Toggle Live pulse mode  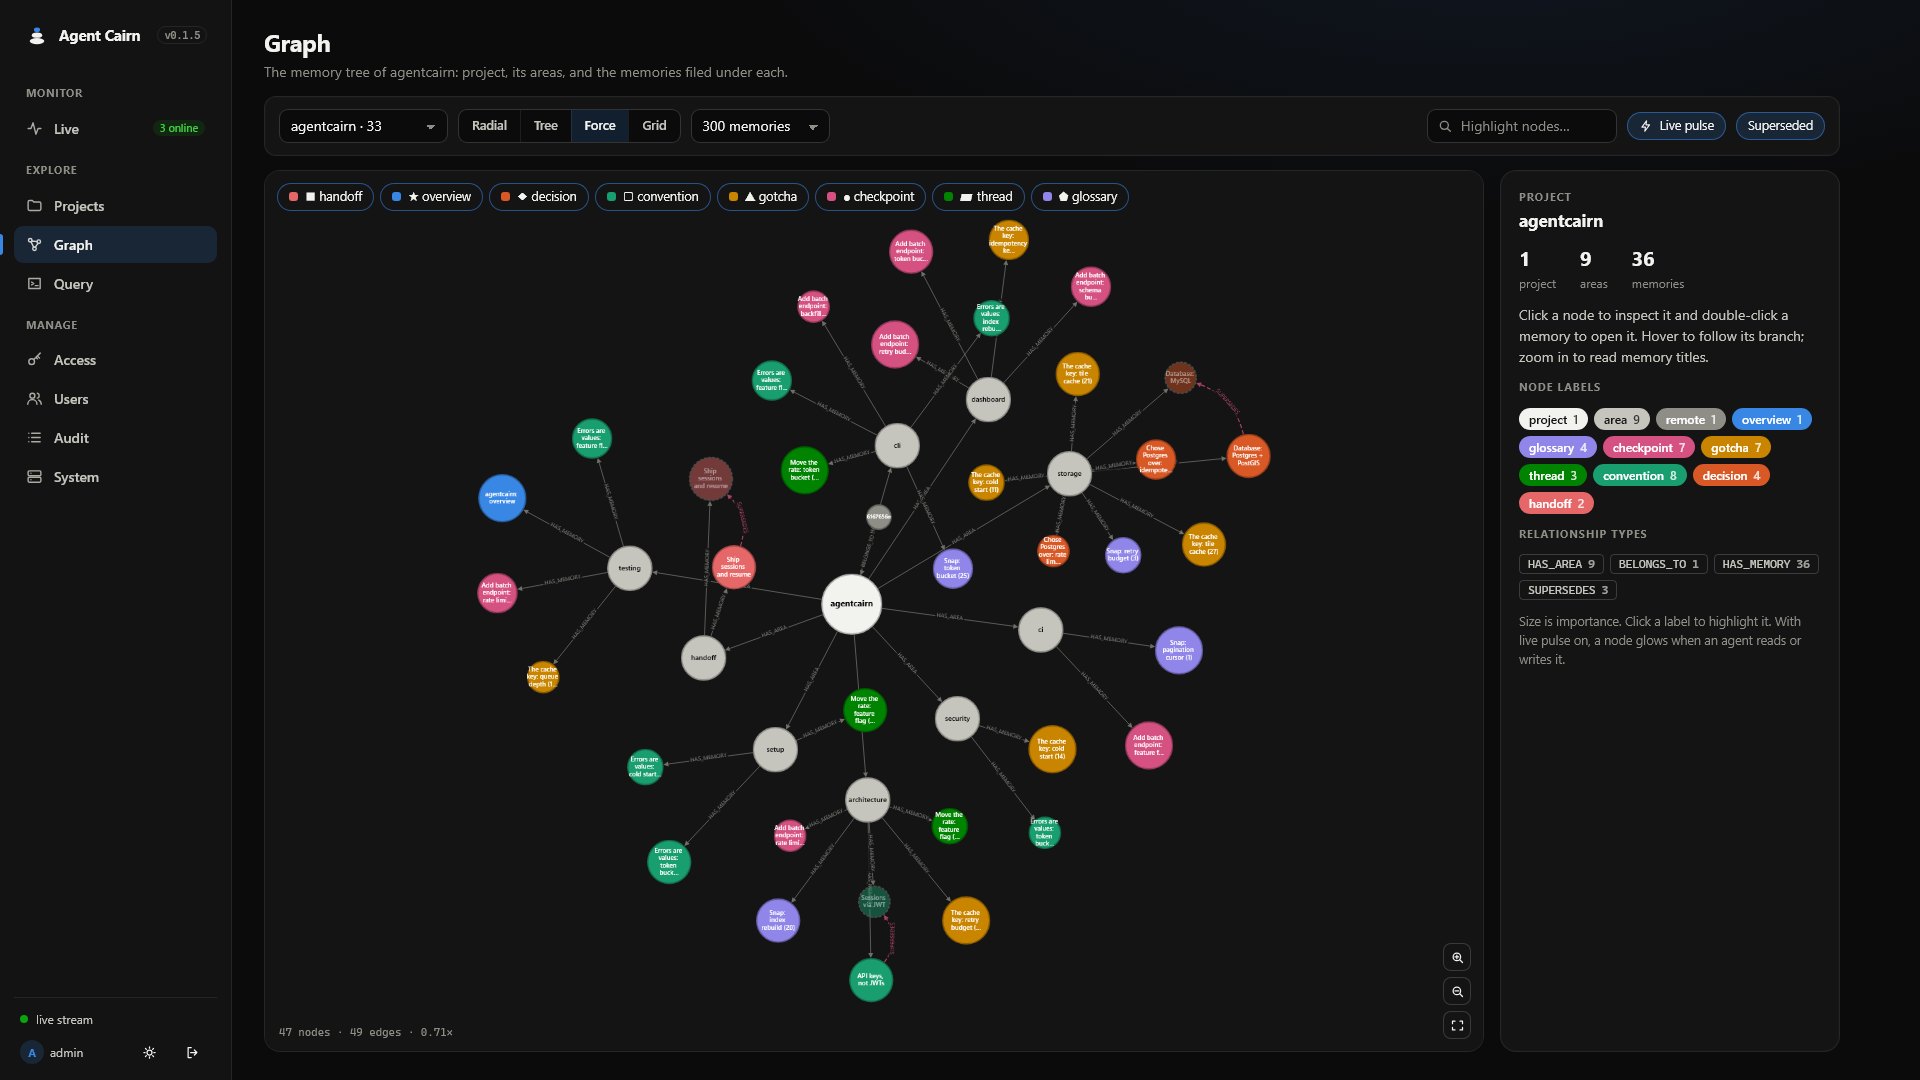pyautogui.click(x=1676, y=126)
